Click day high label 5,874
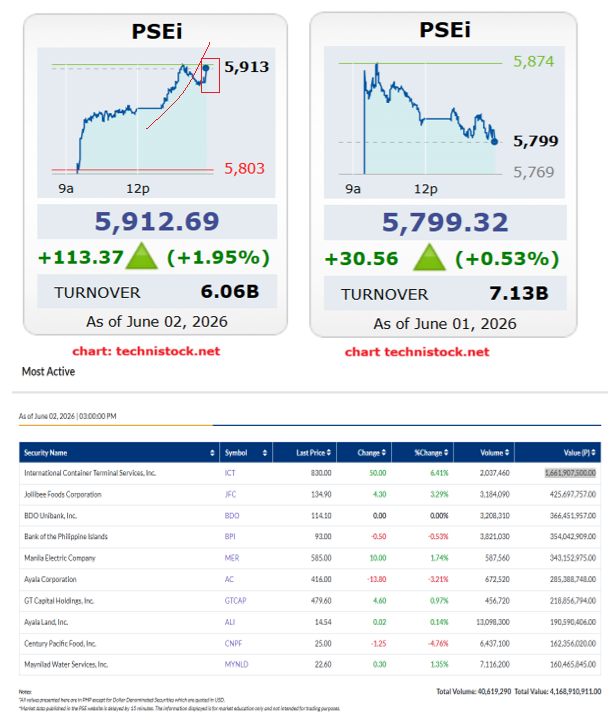Screen dimensions: 611x715 point(533,62)
